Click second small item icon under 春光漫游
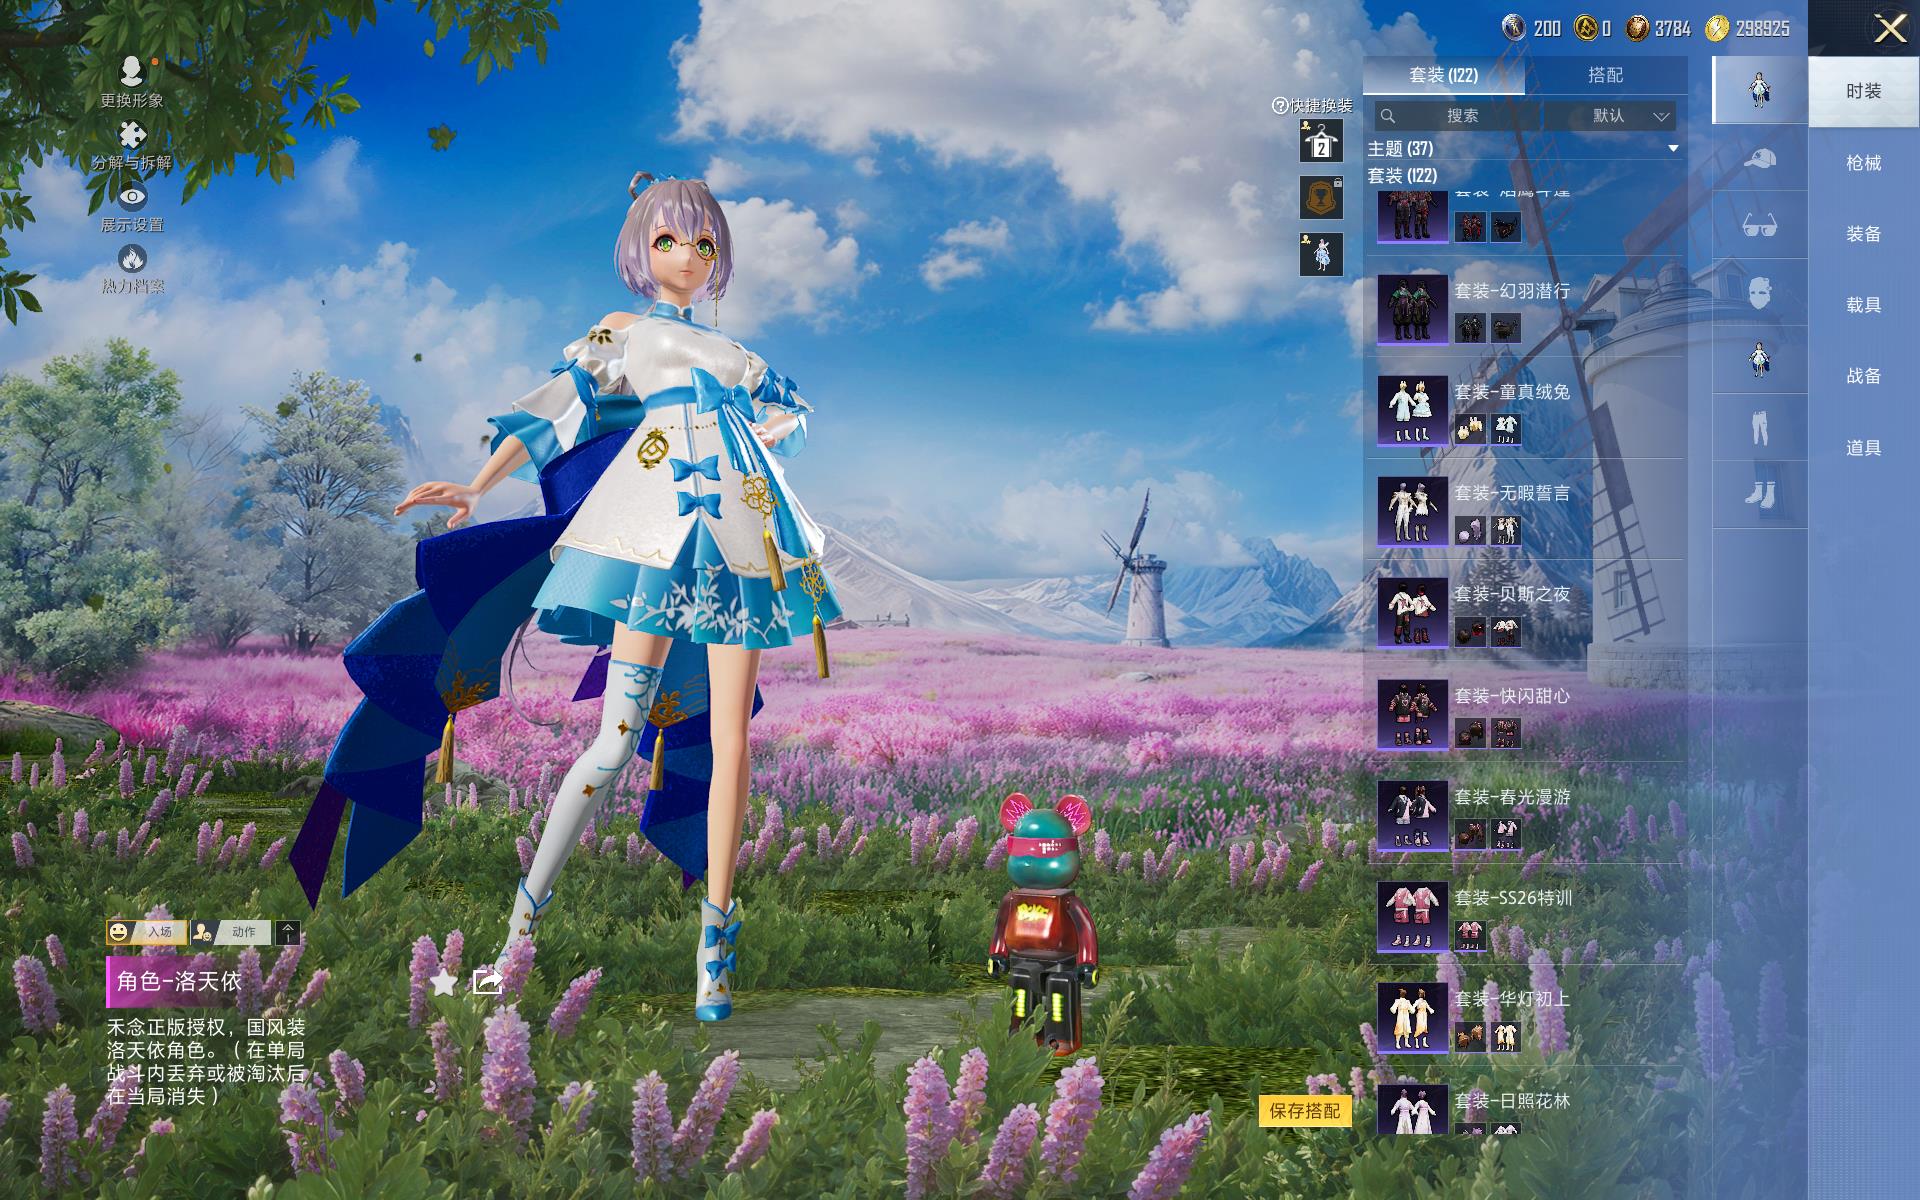Image resolution: width=1920 pixels, height=1200 pixels. (x=1505, y=834)
